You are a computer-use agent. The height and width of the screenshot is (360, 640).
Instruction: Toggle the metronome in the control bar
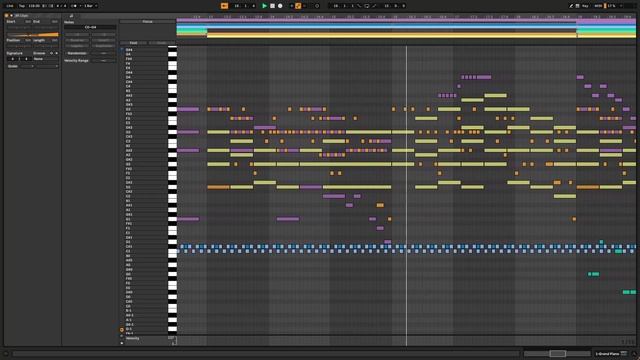(74, 6)
